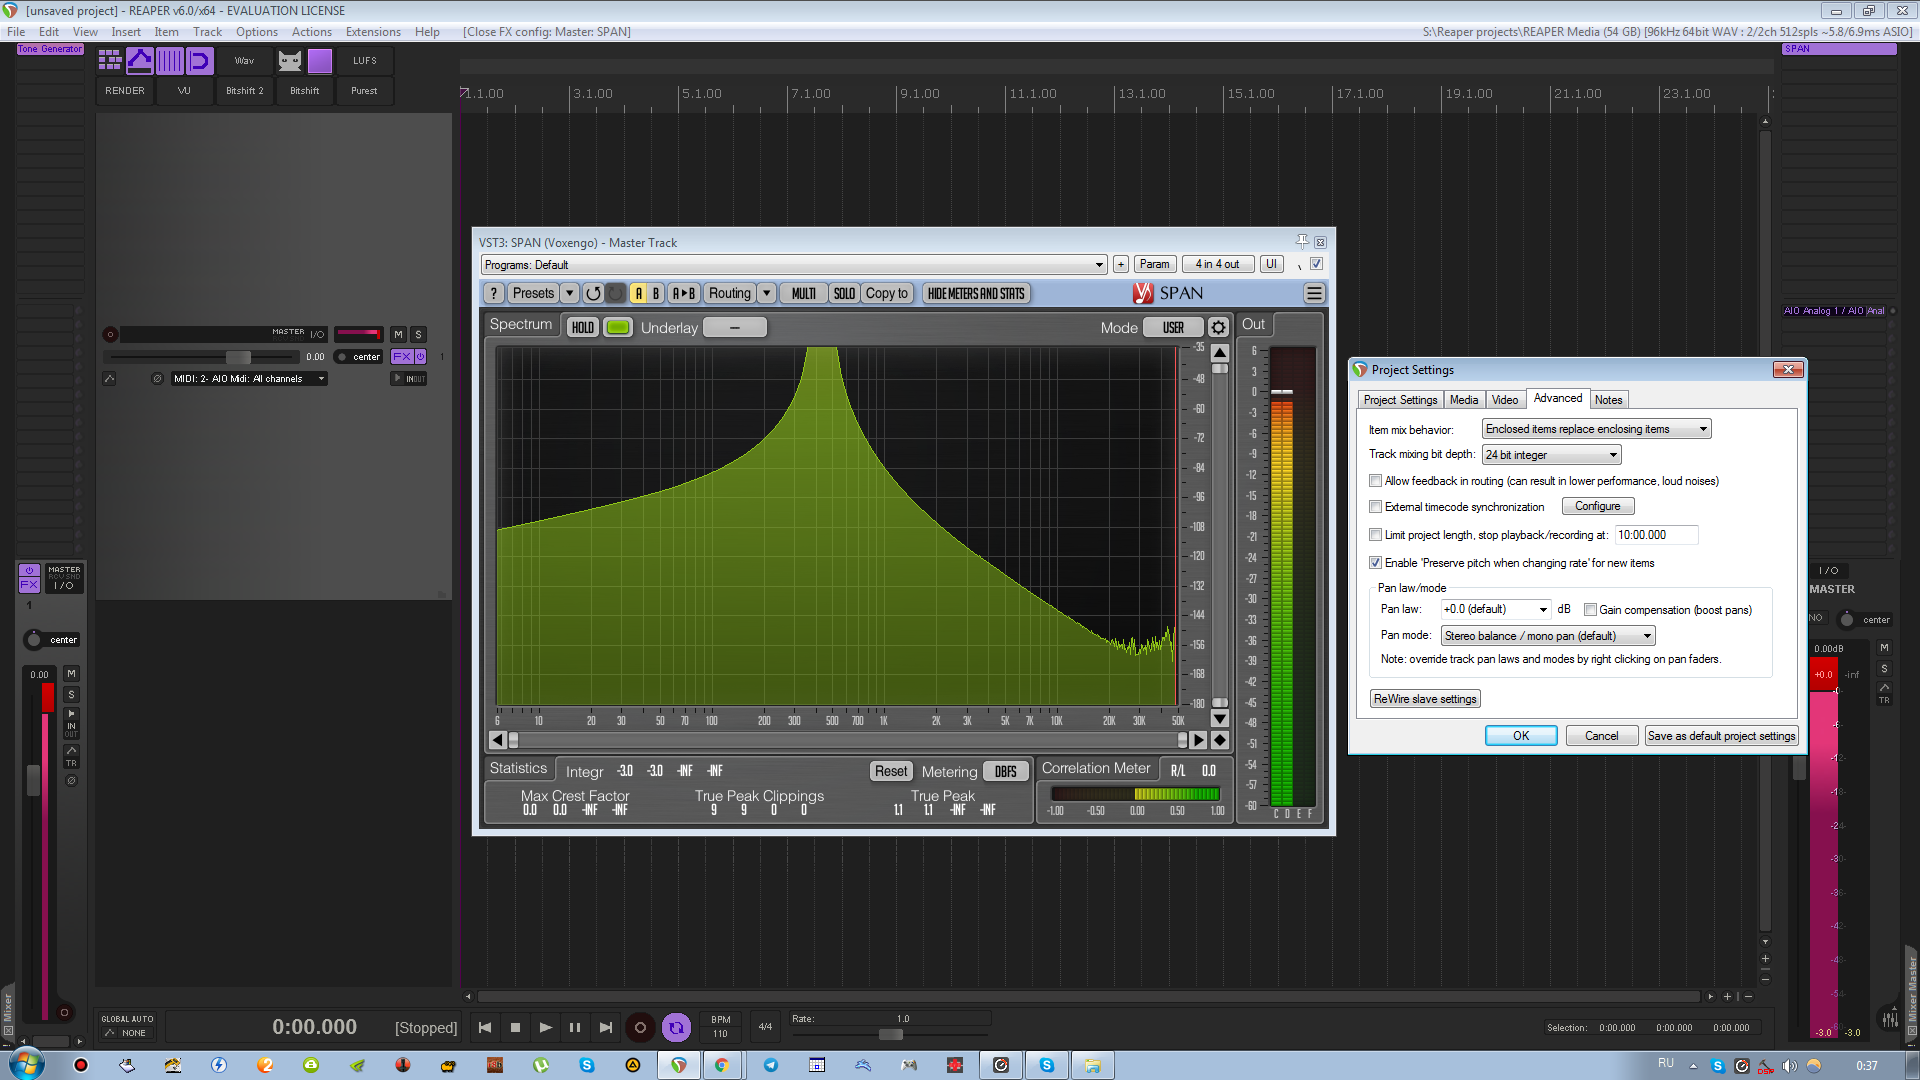This screenshot has width=1920, height=1080.
Task: Open Track mixing bit depth dropdown
Action: [x=1551, y=455]
